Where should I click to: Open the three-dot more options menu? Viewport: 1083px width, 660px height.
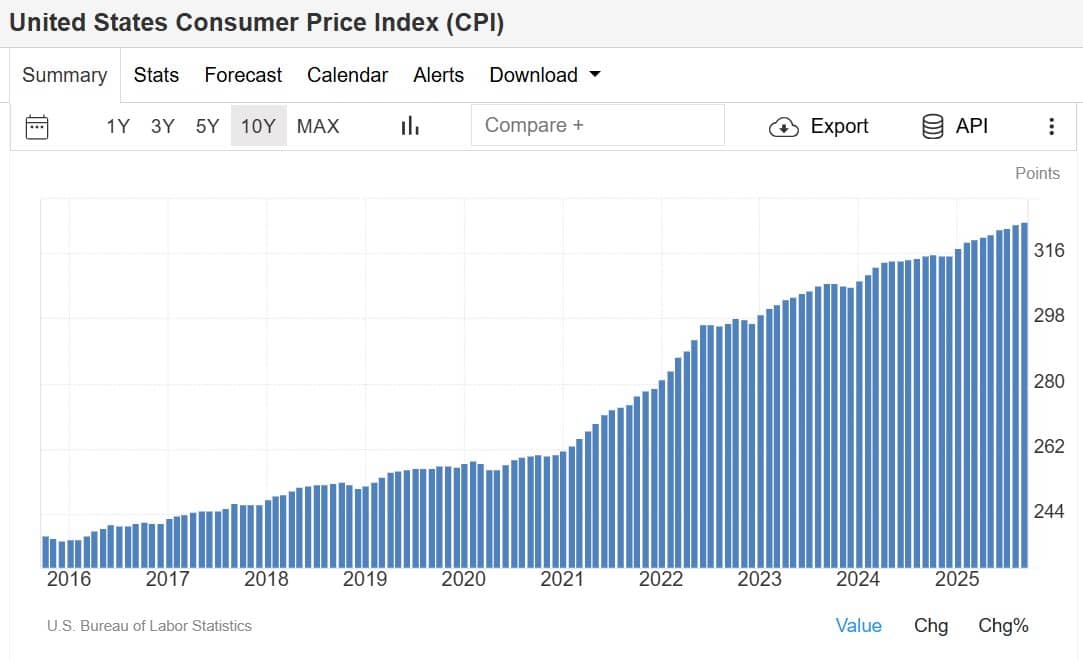(1051, 126)
